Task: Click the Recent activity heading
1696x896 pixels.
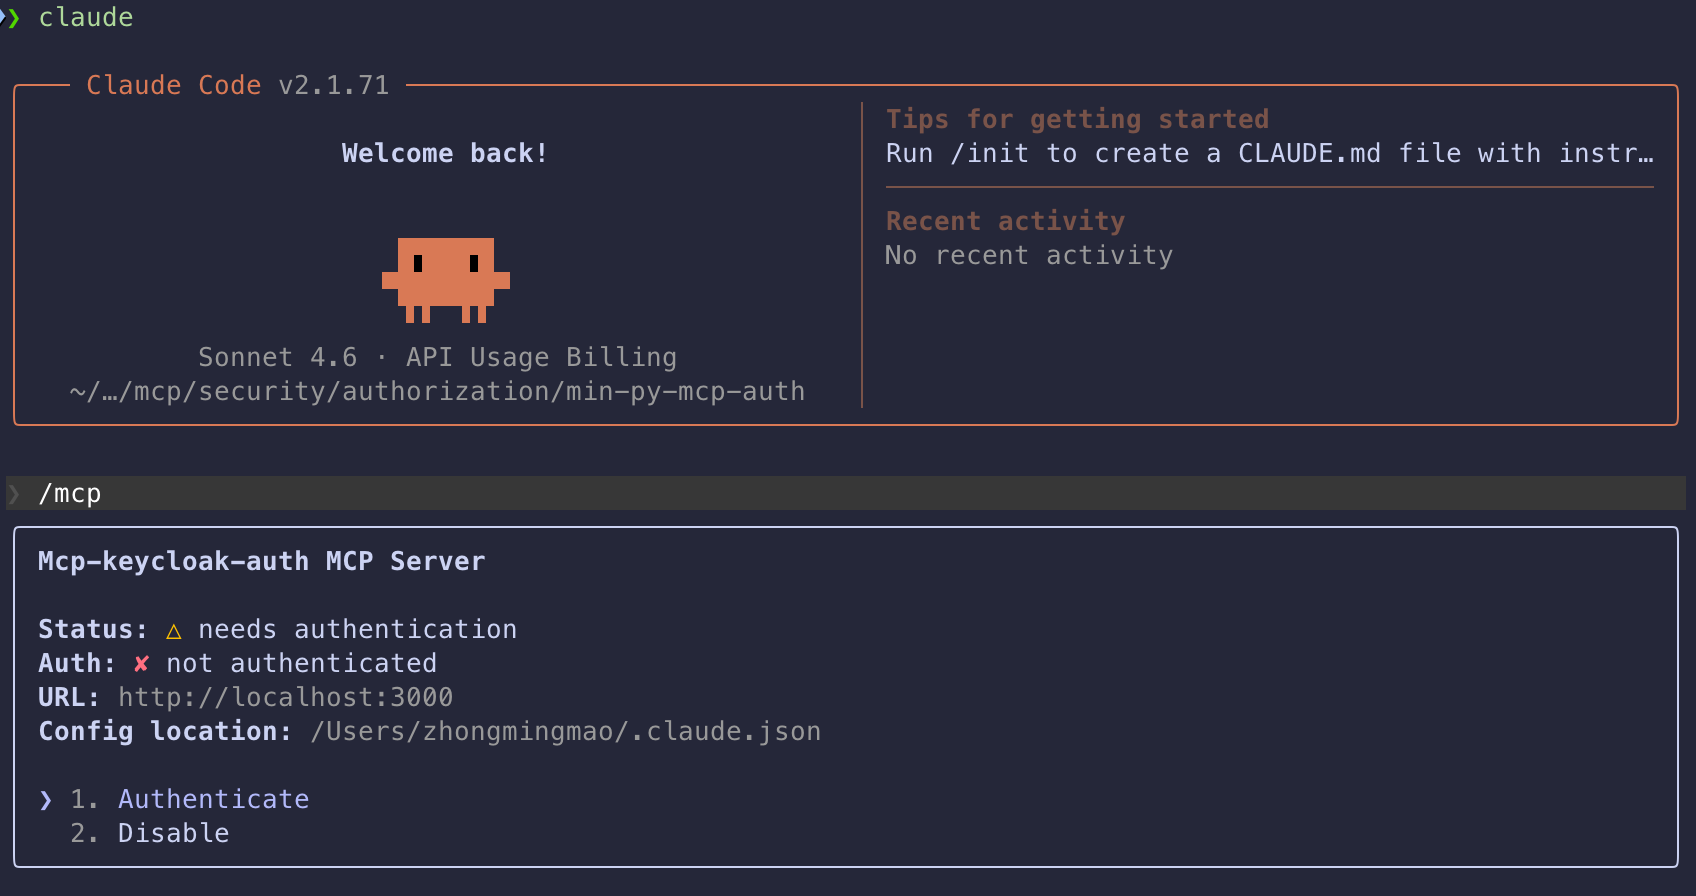Action: [1005, 222]
